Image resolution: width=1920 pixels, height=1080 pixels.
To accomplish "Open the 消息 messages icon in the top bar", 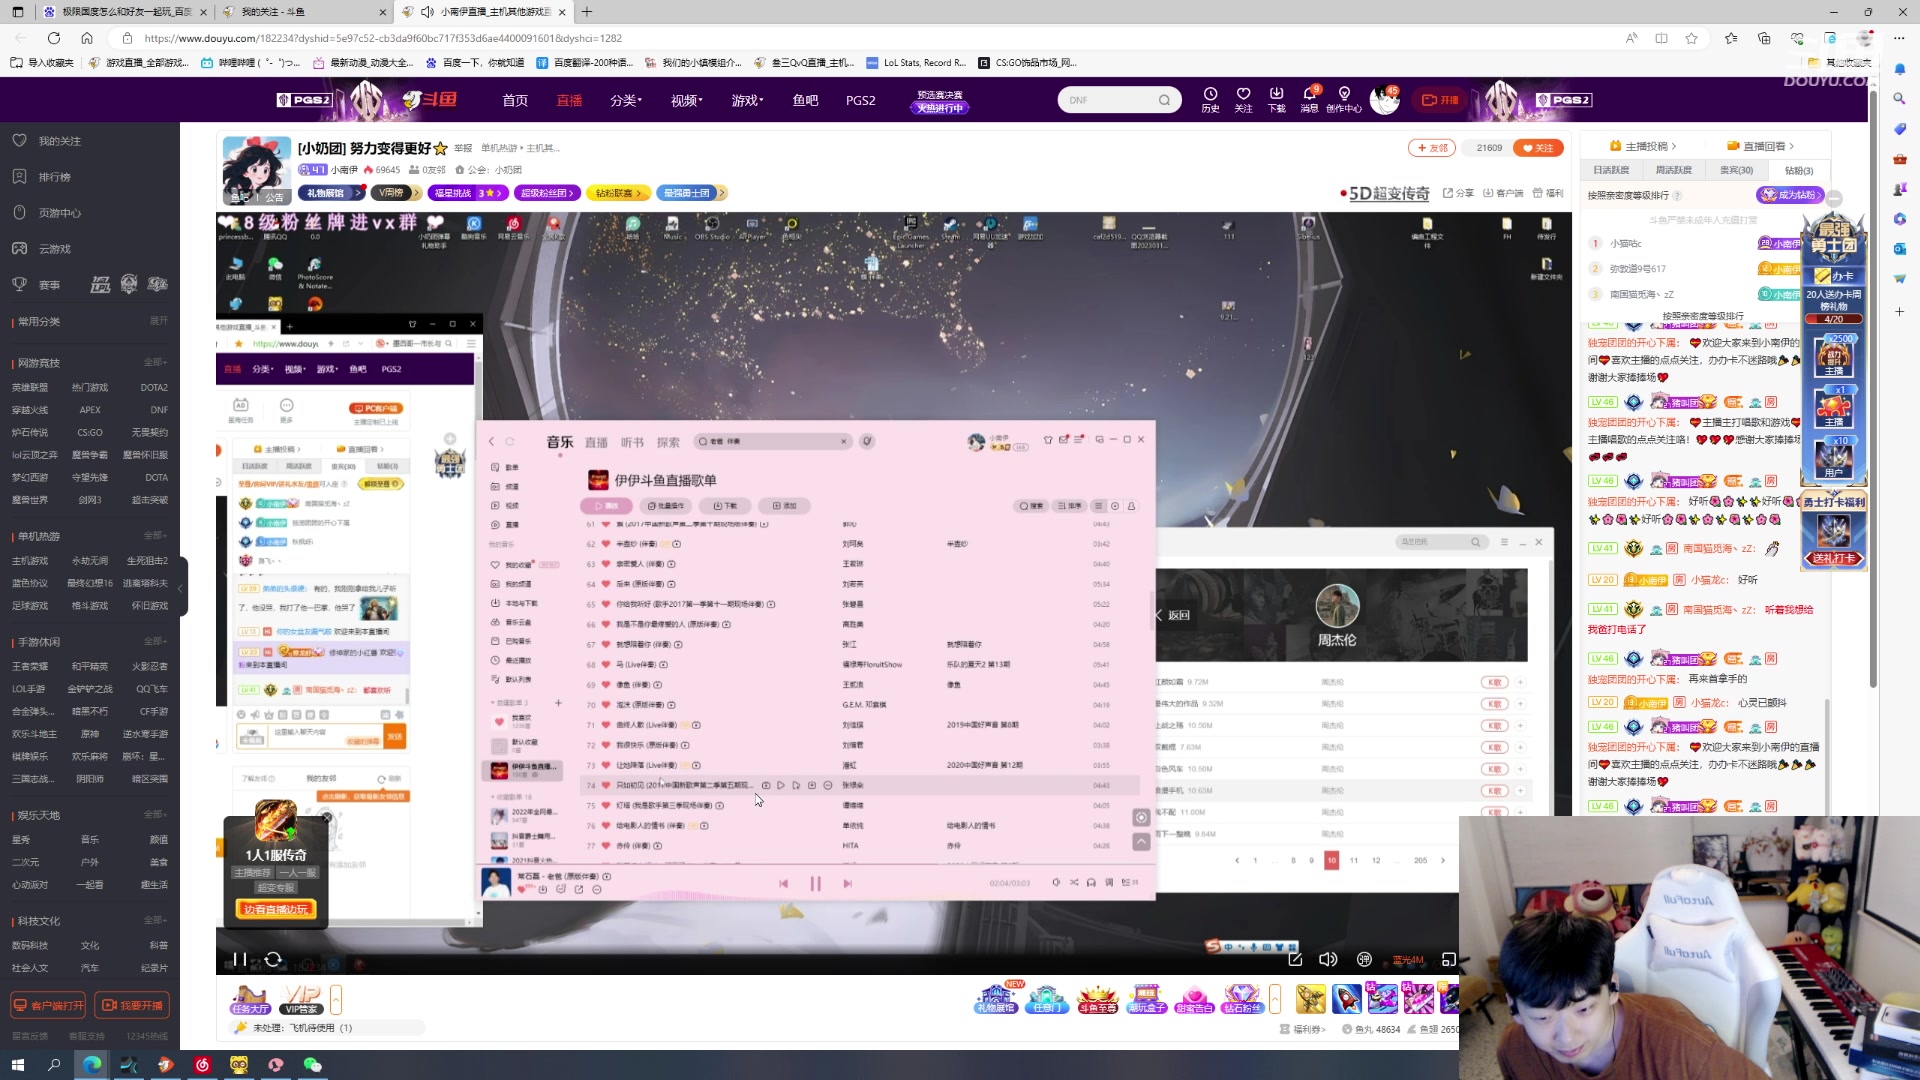I will click(x=1311, y=99).
